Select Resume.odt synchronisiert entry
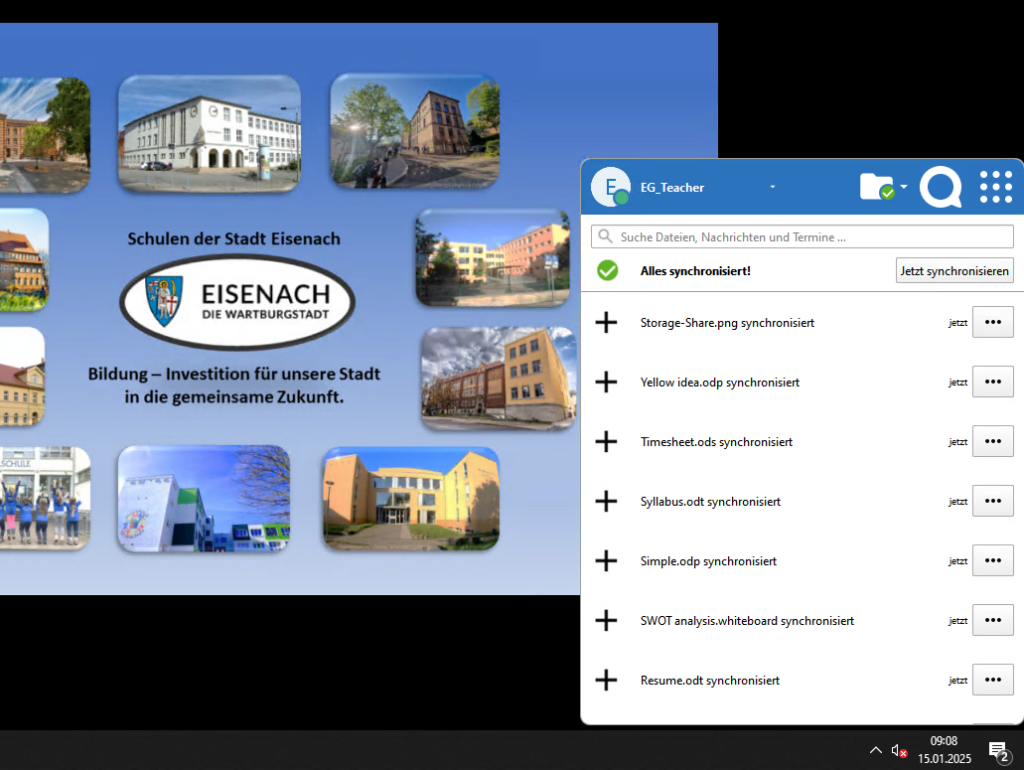Viewport: 1024px width, 770px height. point(710,681)
